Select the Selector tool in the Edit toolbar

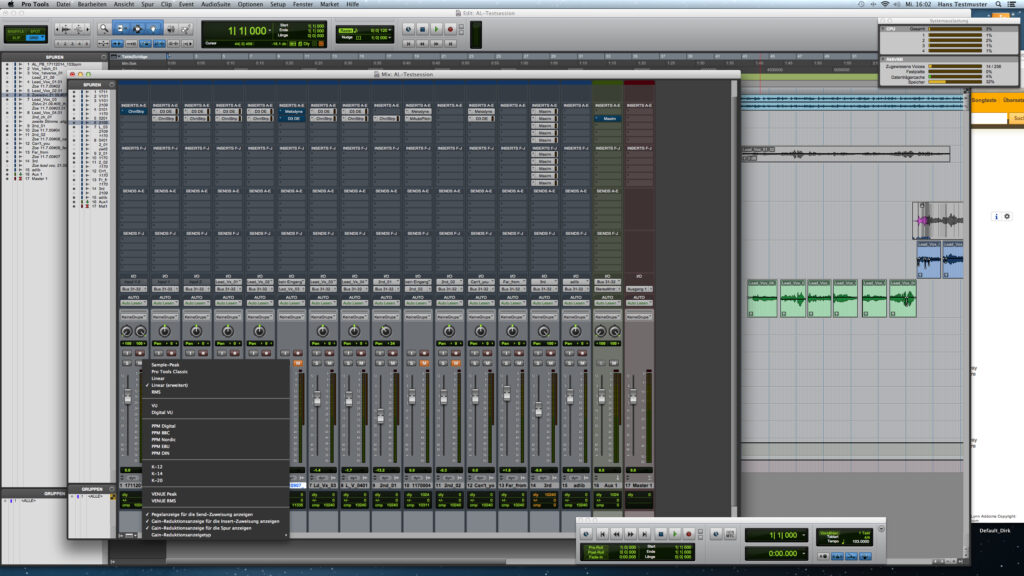137,29
